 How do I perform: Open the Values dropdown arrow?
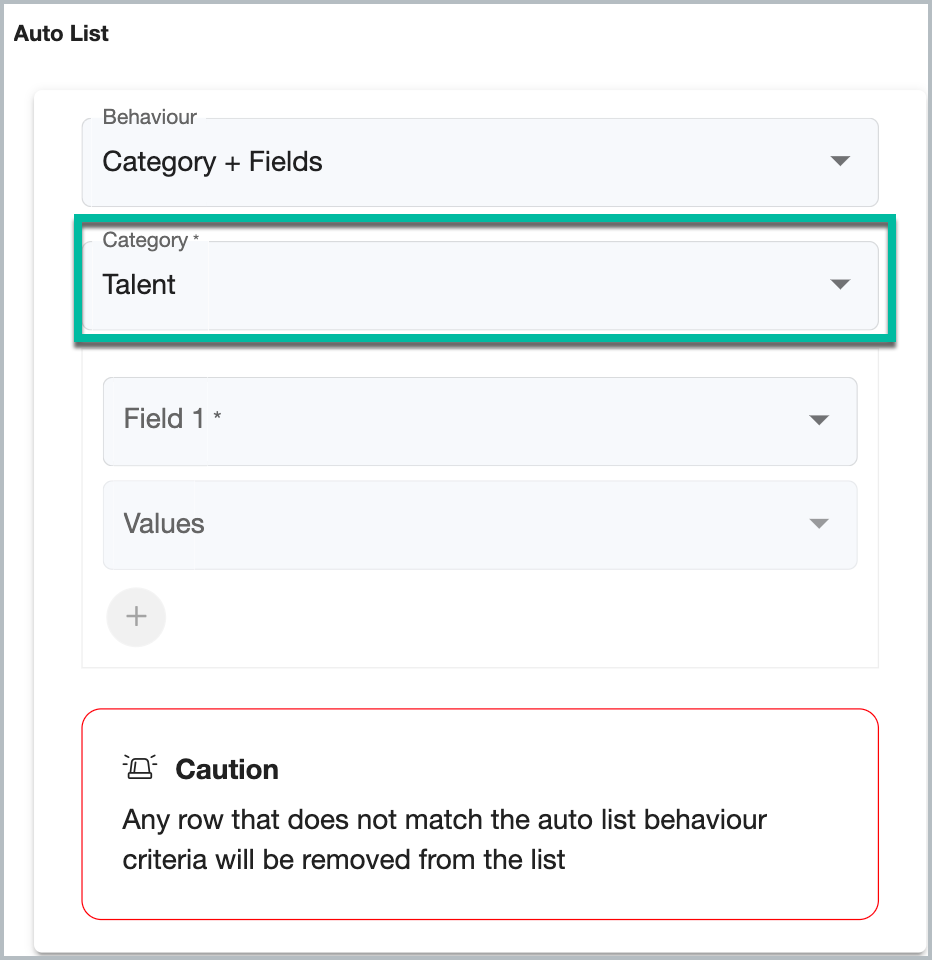[x=819, y=523]
